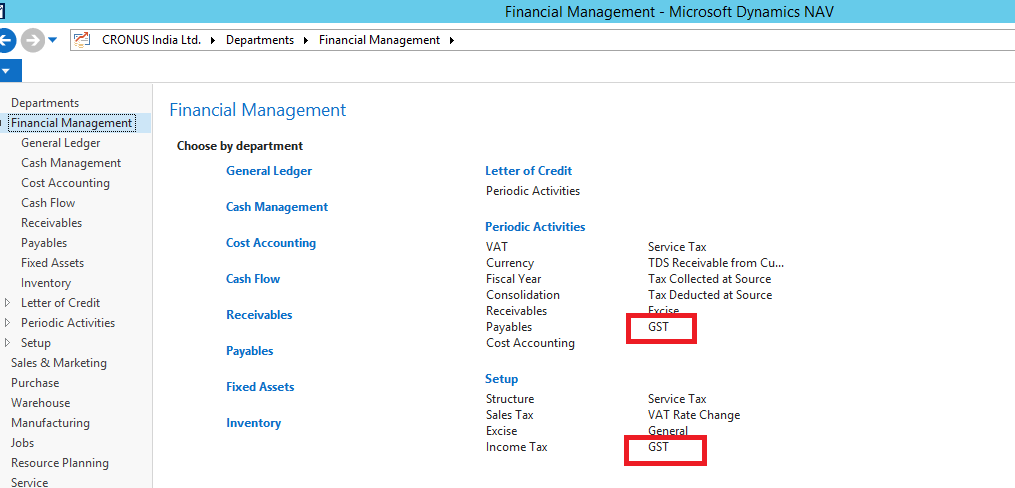Open the General Ledger department link
The image size is (1015, 488).
(269, 171)
